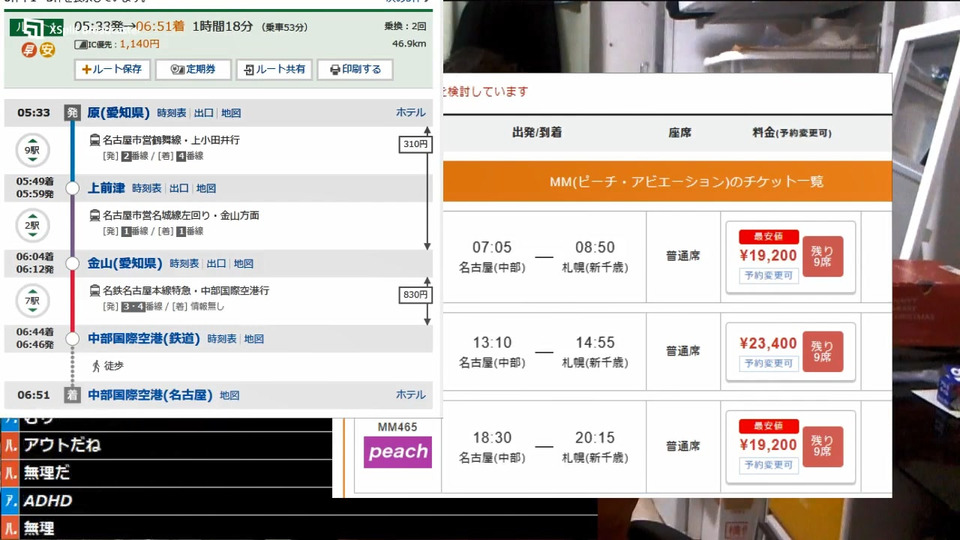The image size is (960, 540).
Task: Expand 9駅 stops toggle on 鶴舞線
Action: (32, 150)
